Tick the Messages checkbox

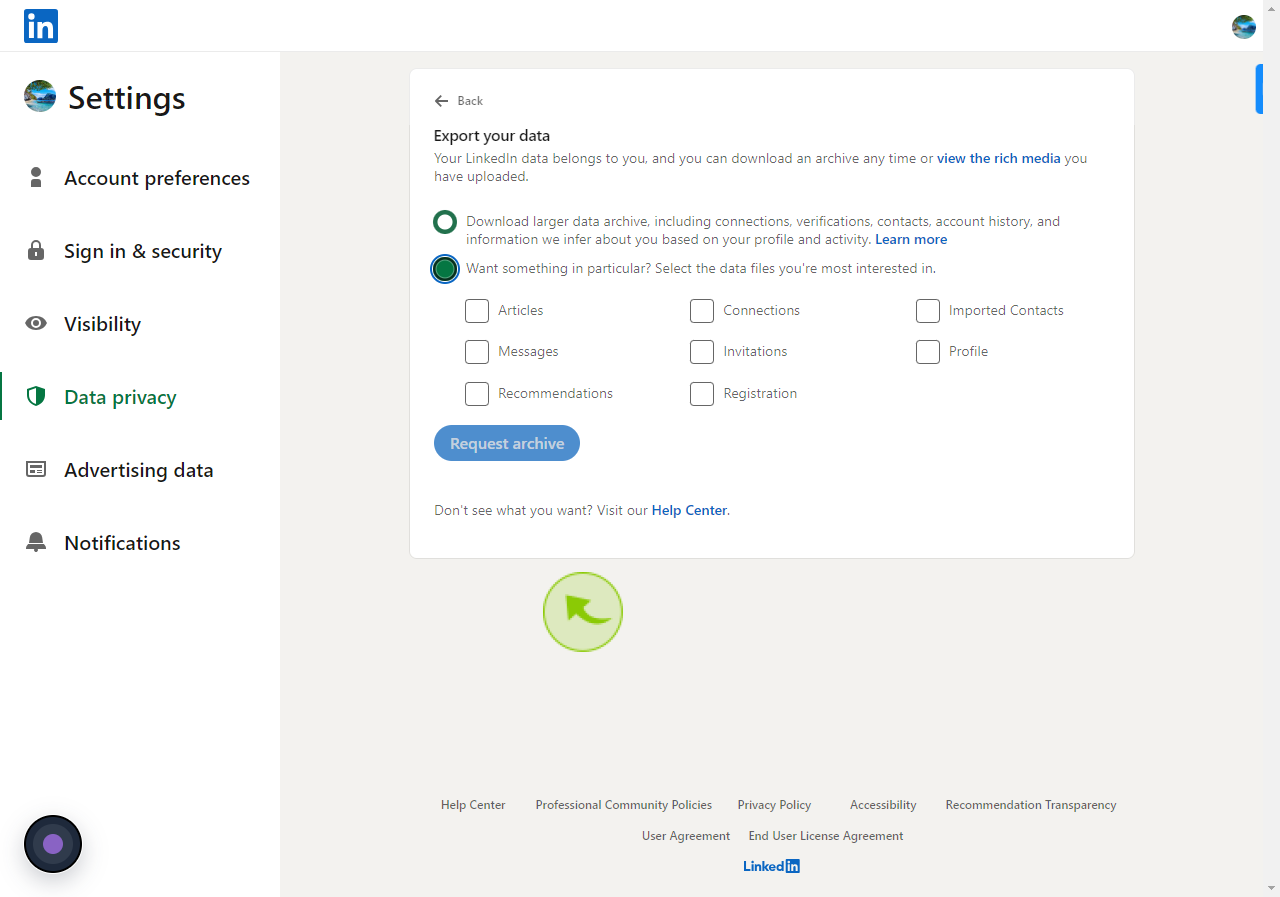(477, 352)
